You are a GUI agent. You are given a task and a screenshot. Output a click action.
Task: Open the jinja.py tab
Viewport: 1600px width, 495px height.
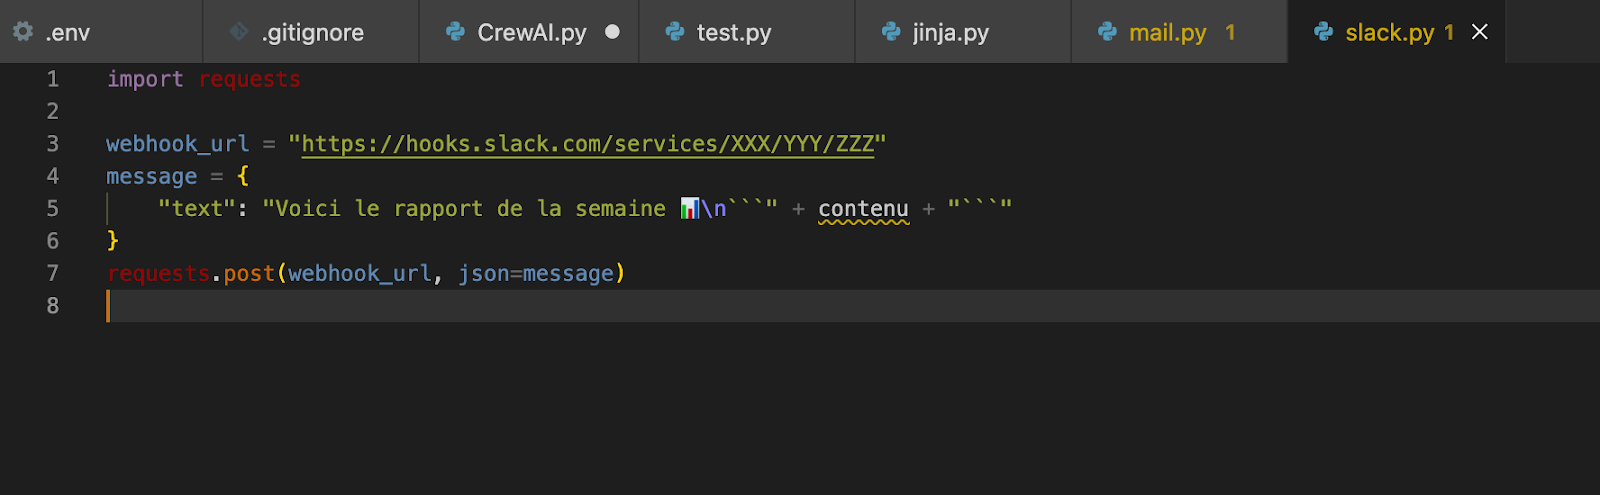pos(963,32)
